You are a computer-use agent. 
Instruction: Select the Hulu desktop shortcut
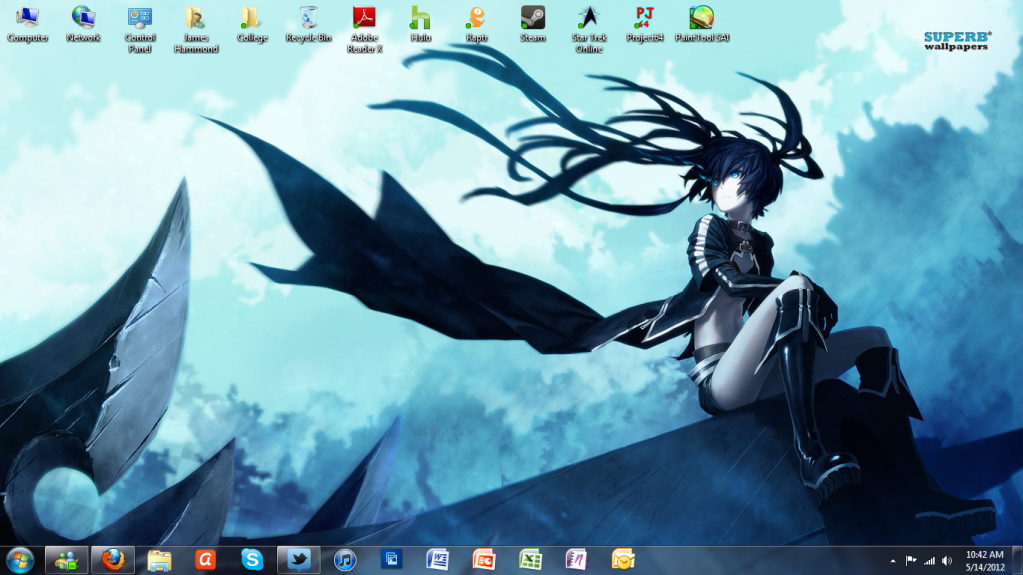pos(420,24)
